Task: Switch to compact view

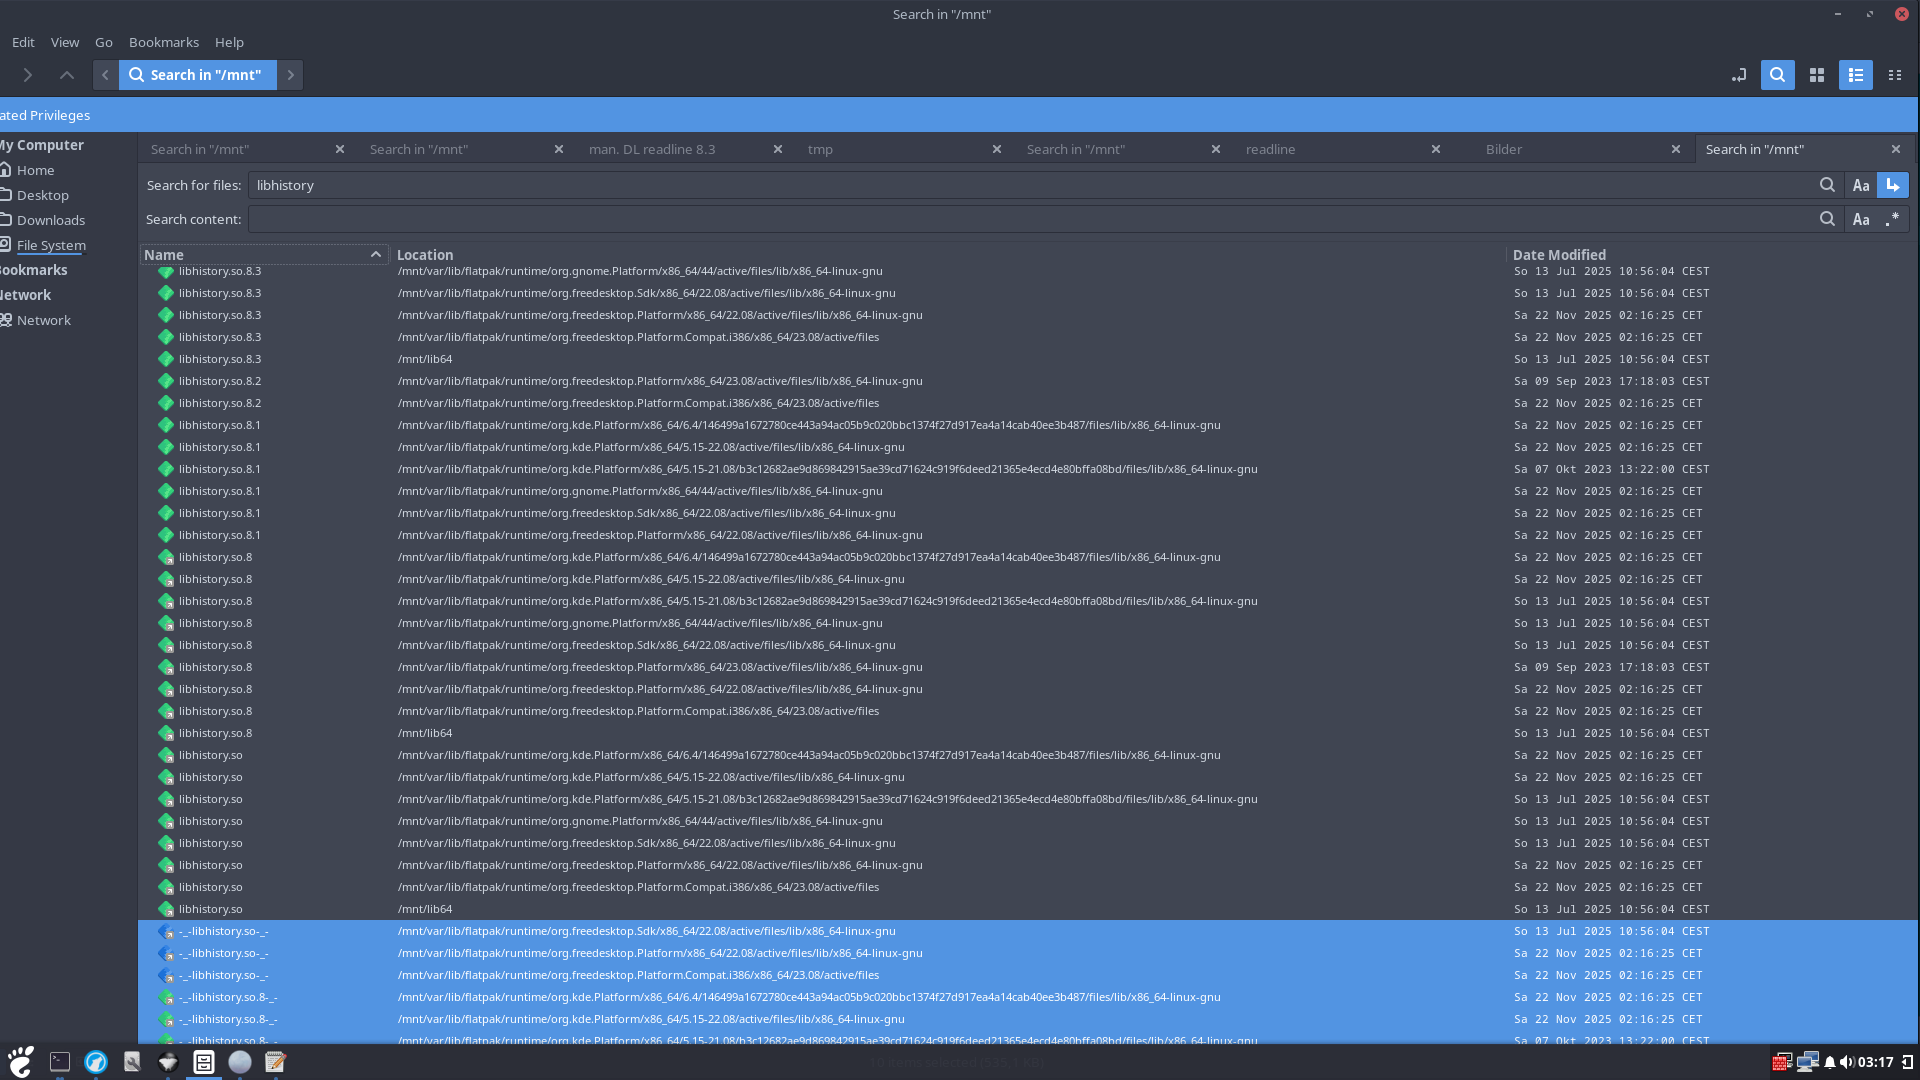Action: pos(1895,75)
